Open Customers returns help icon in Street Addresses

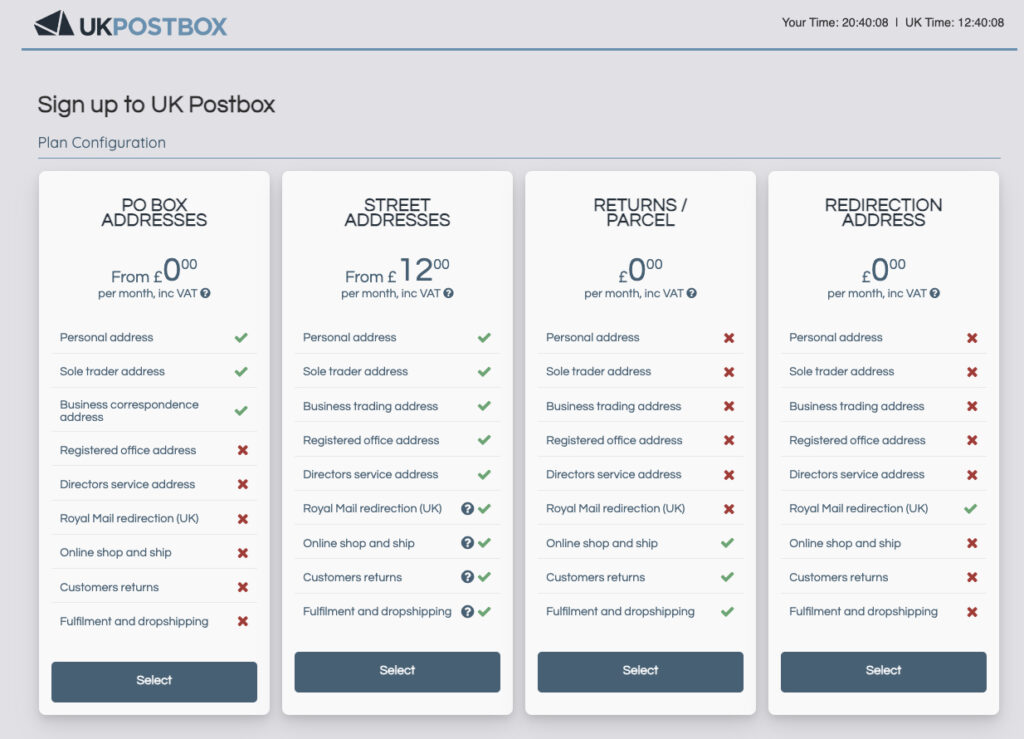point(467,577)
